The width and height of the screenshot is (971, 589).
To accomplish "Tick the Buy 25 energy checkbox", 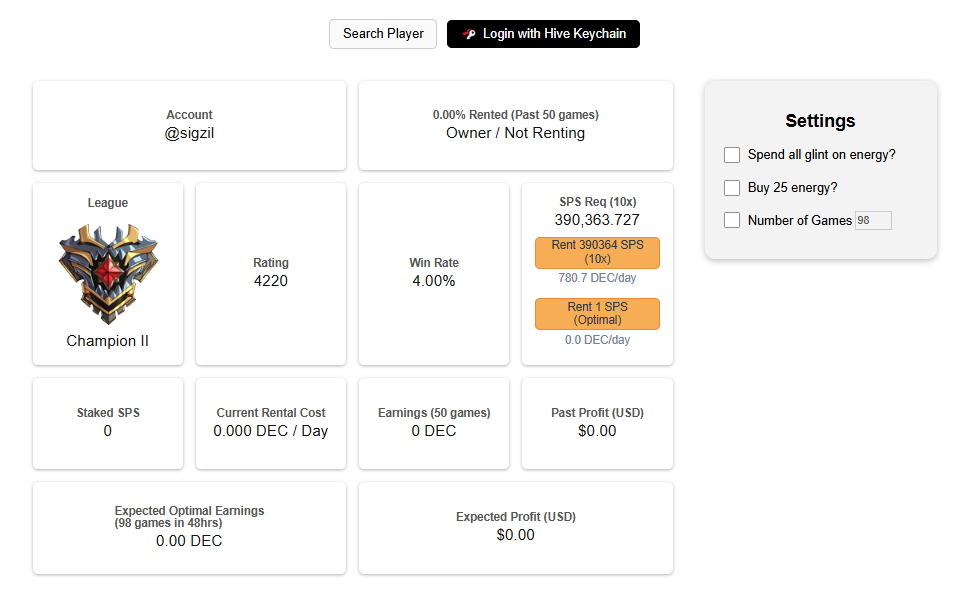I will click(x=732, y=188).
